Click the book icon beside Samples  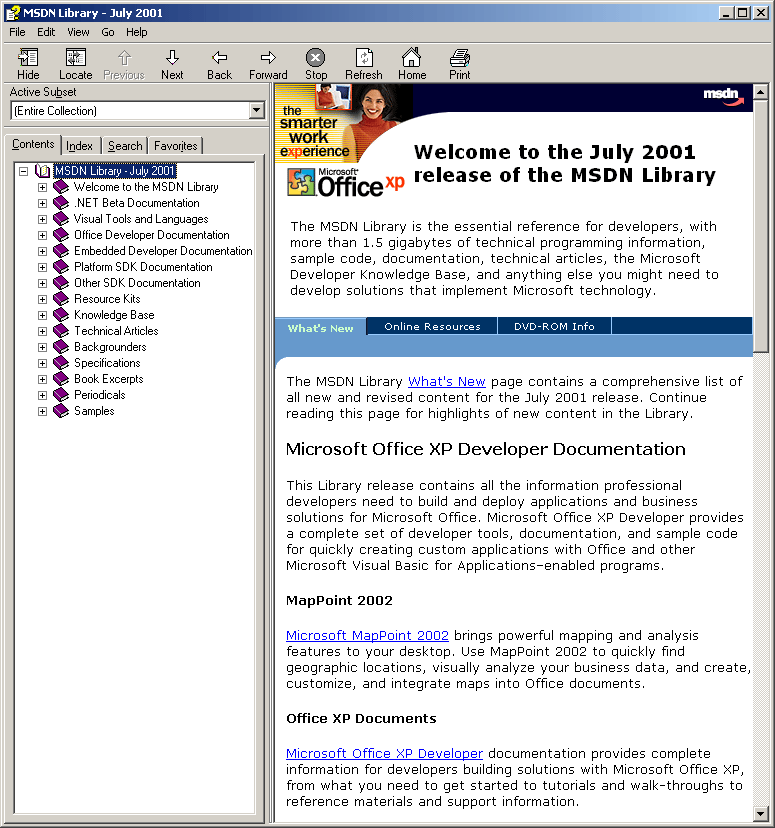click(61, 411)
